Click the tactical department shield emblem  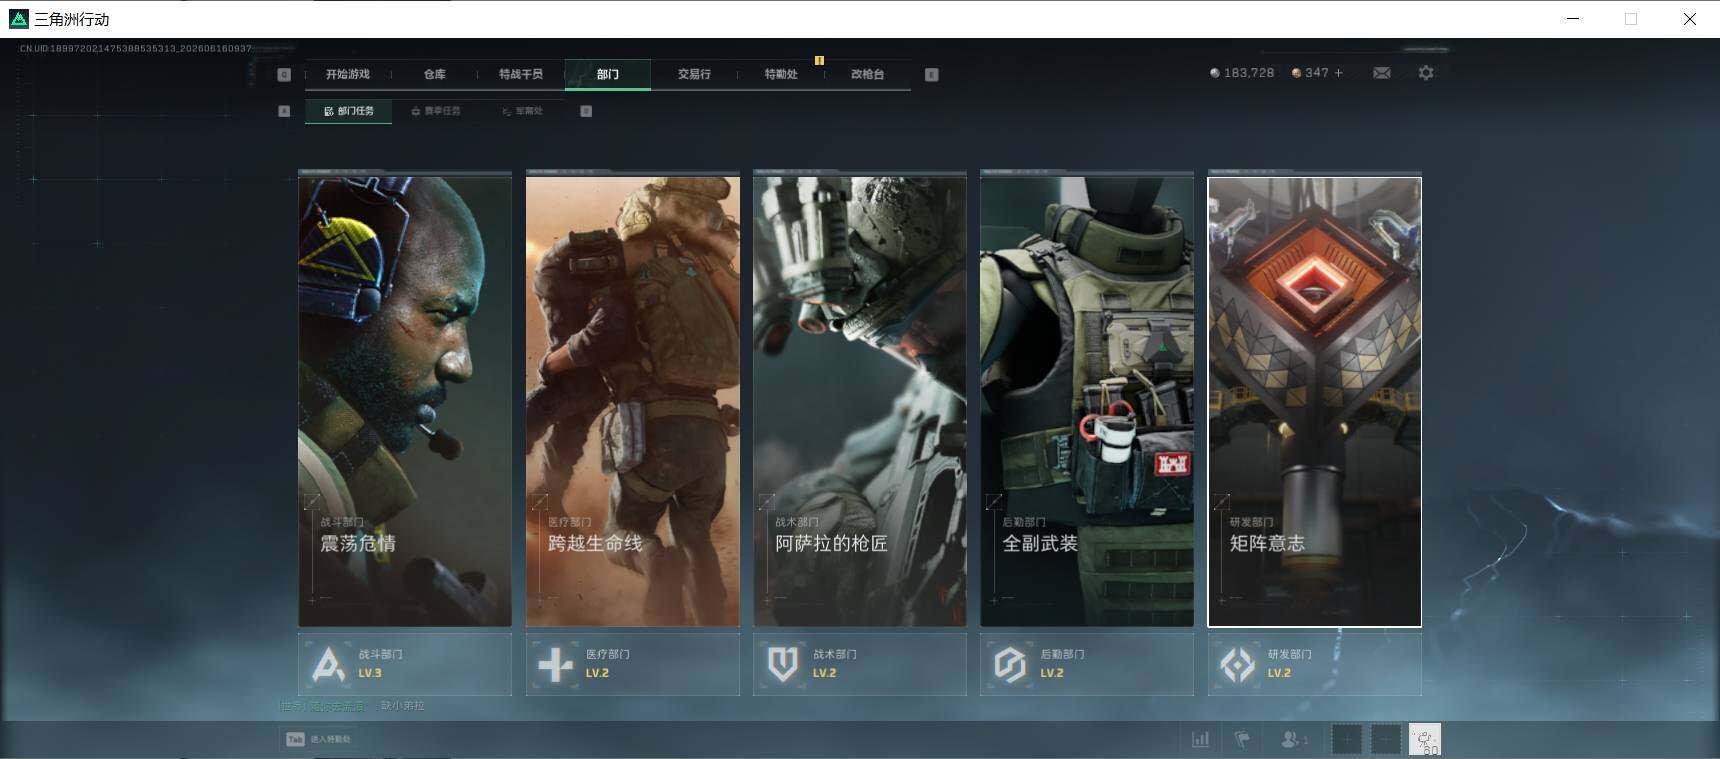(x=783, y=664)
